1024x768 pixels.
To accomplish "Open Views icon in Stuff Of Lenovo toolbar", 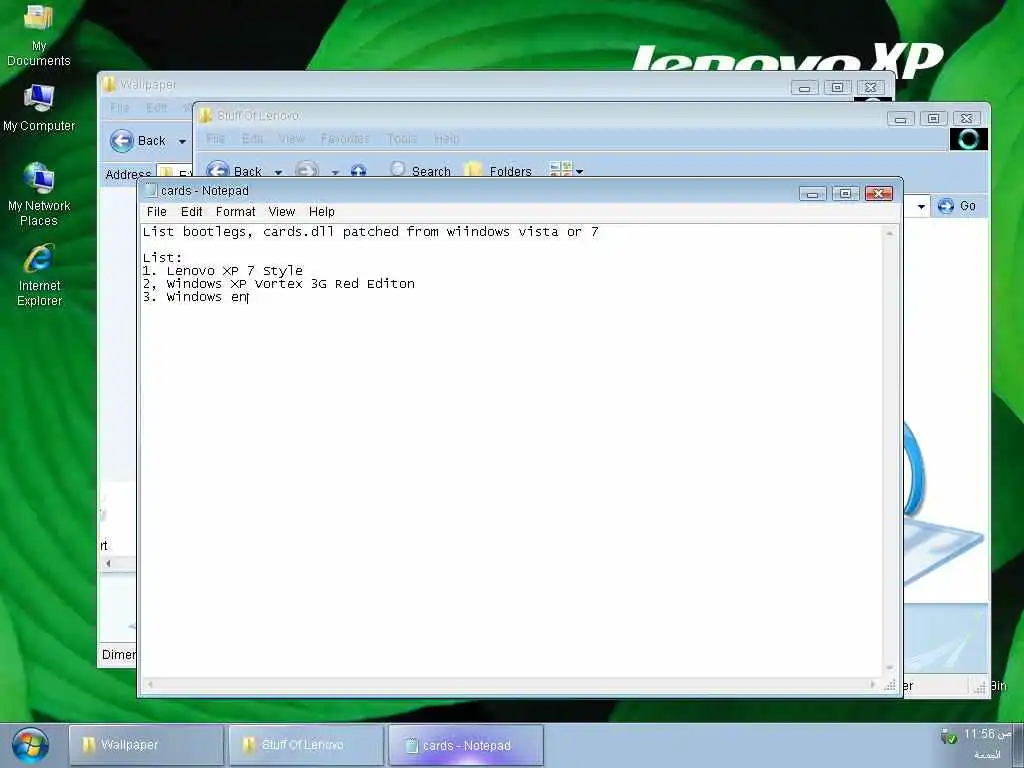I will 560,170.
